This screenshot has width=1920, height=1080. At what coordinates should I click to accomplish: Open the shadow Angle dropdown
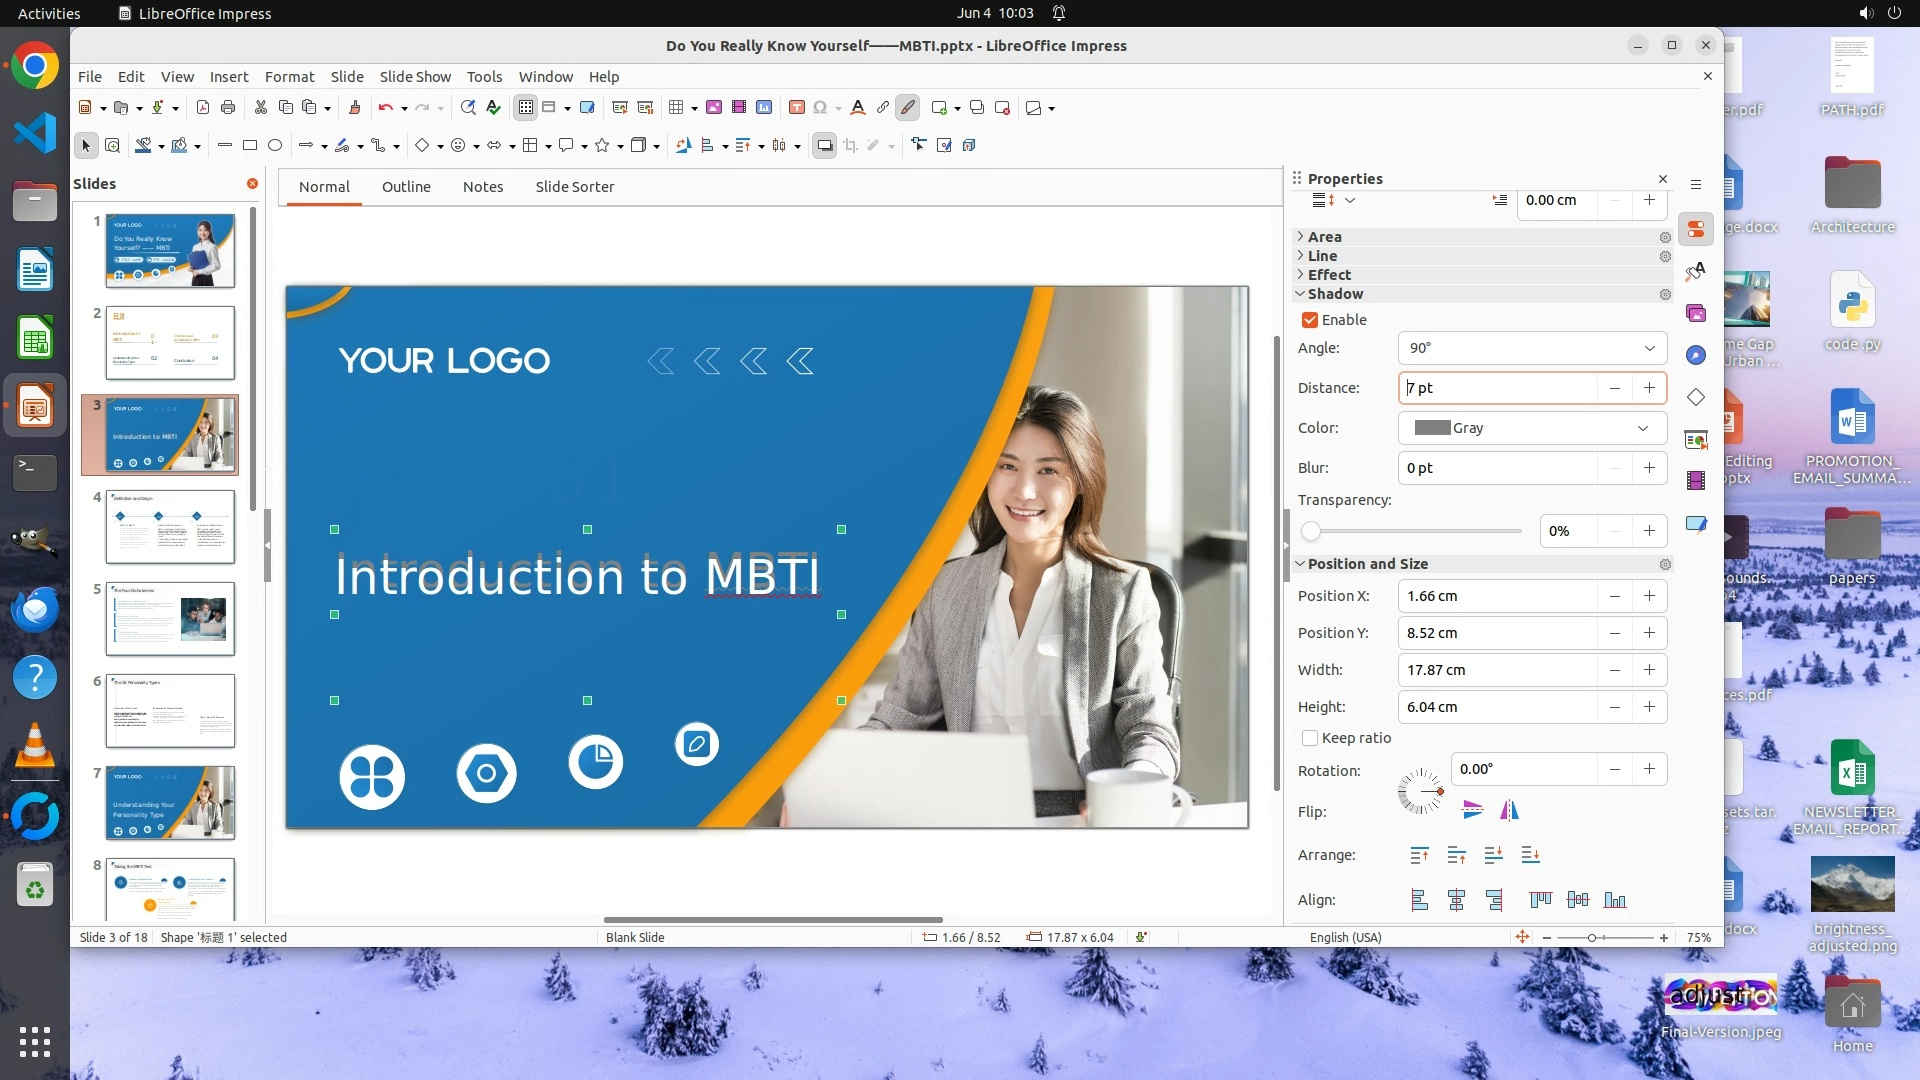[x=1532, y=348]
